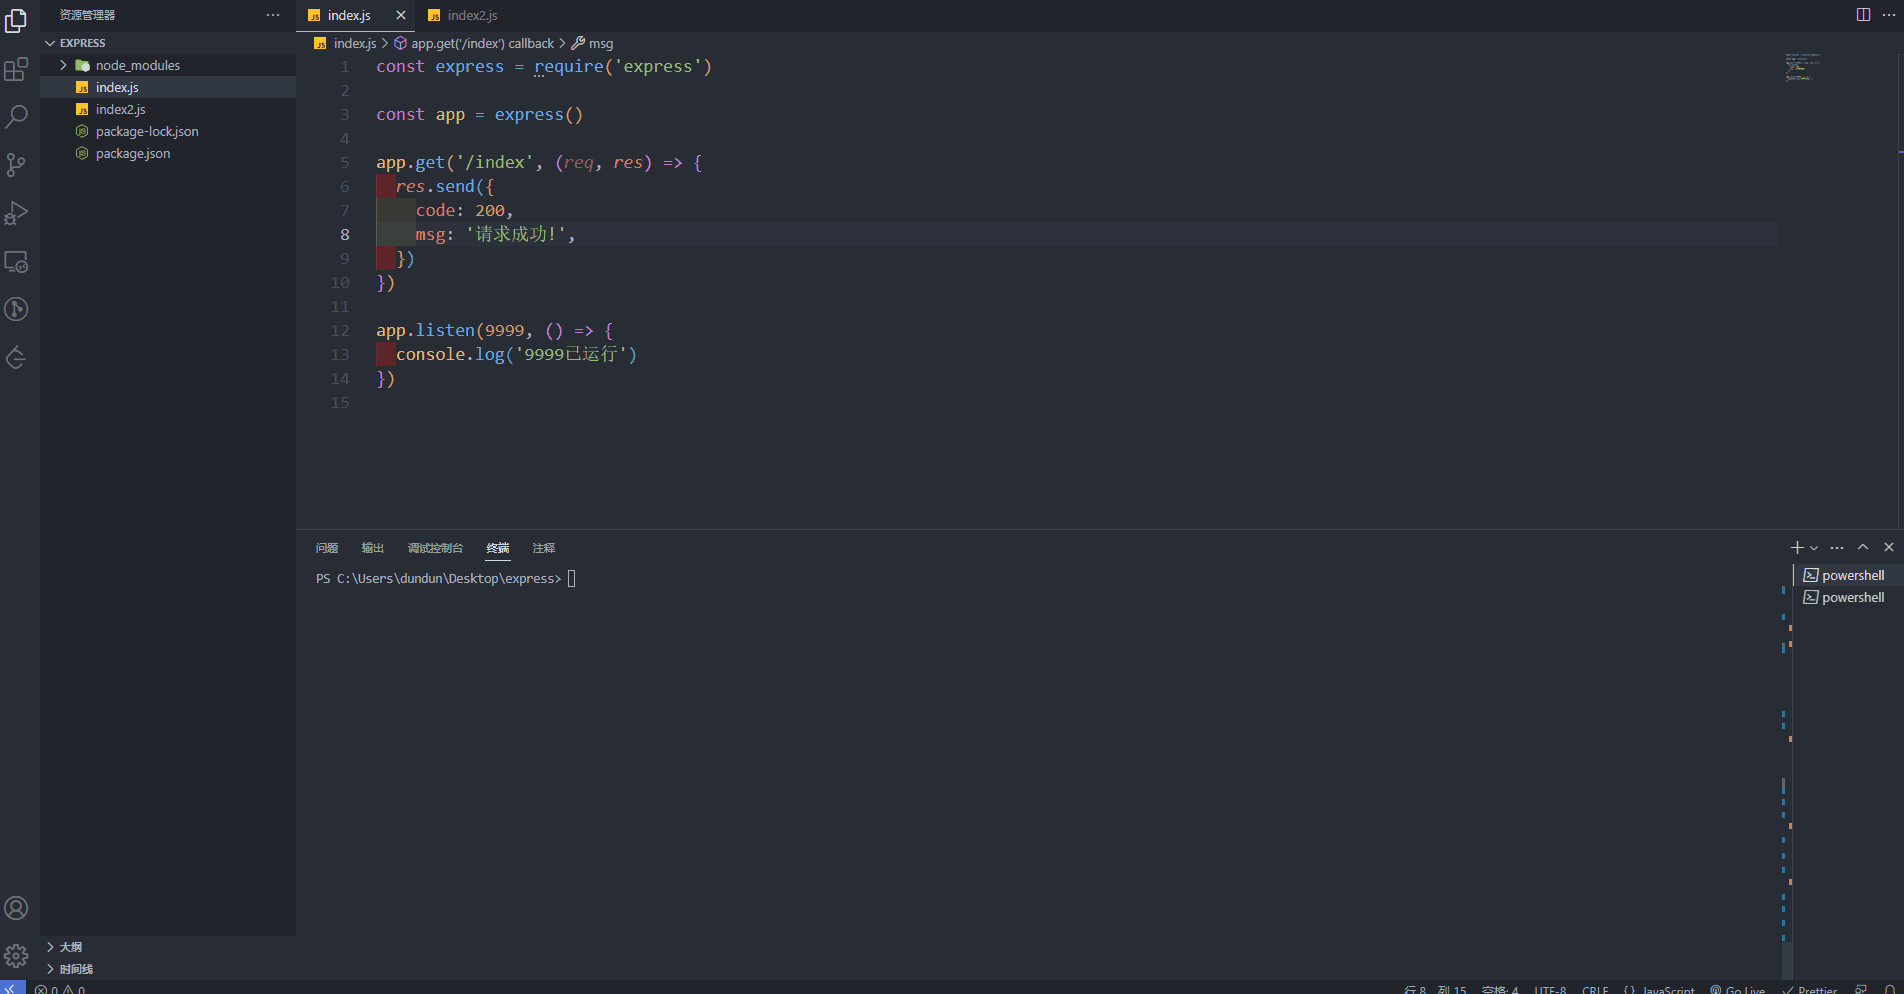
Task: Select index.js in the file explorer
Action: pos(168,87)
